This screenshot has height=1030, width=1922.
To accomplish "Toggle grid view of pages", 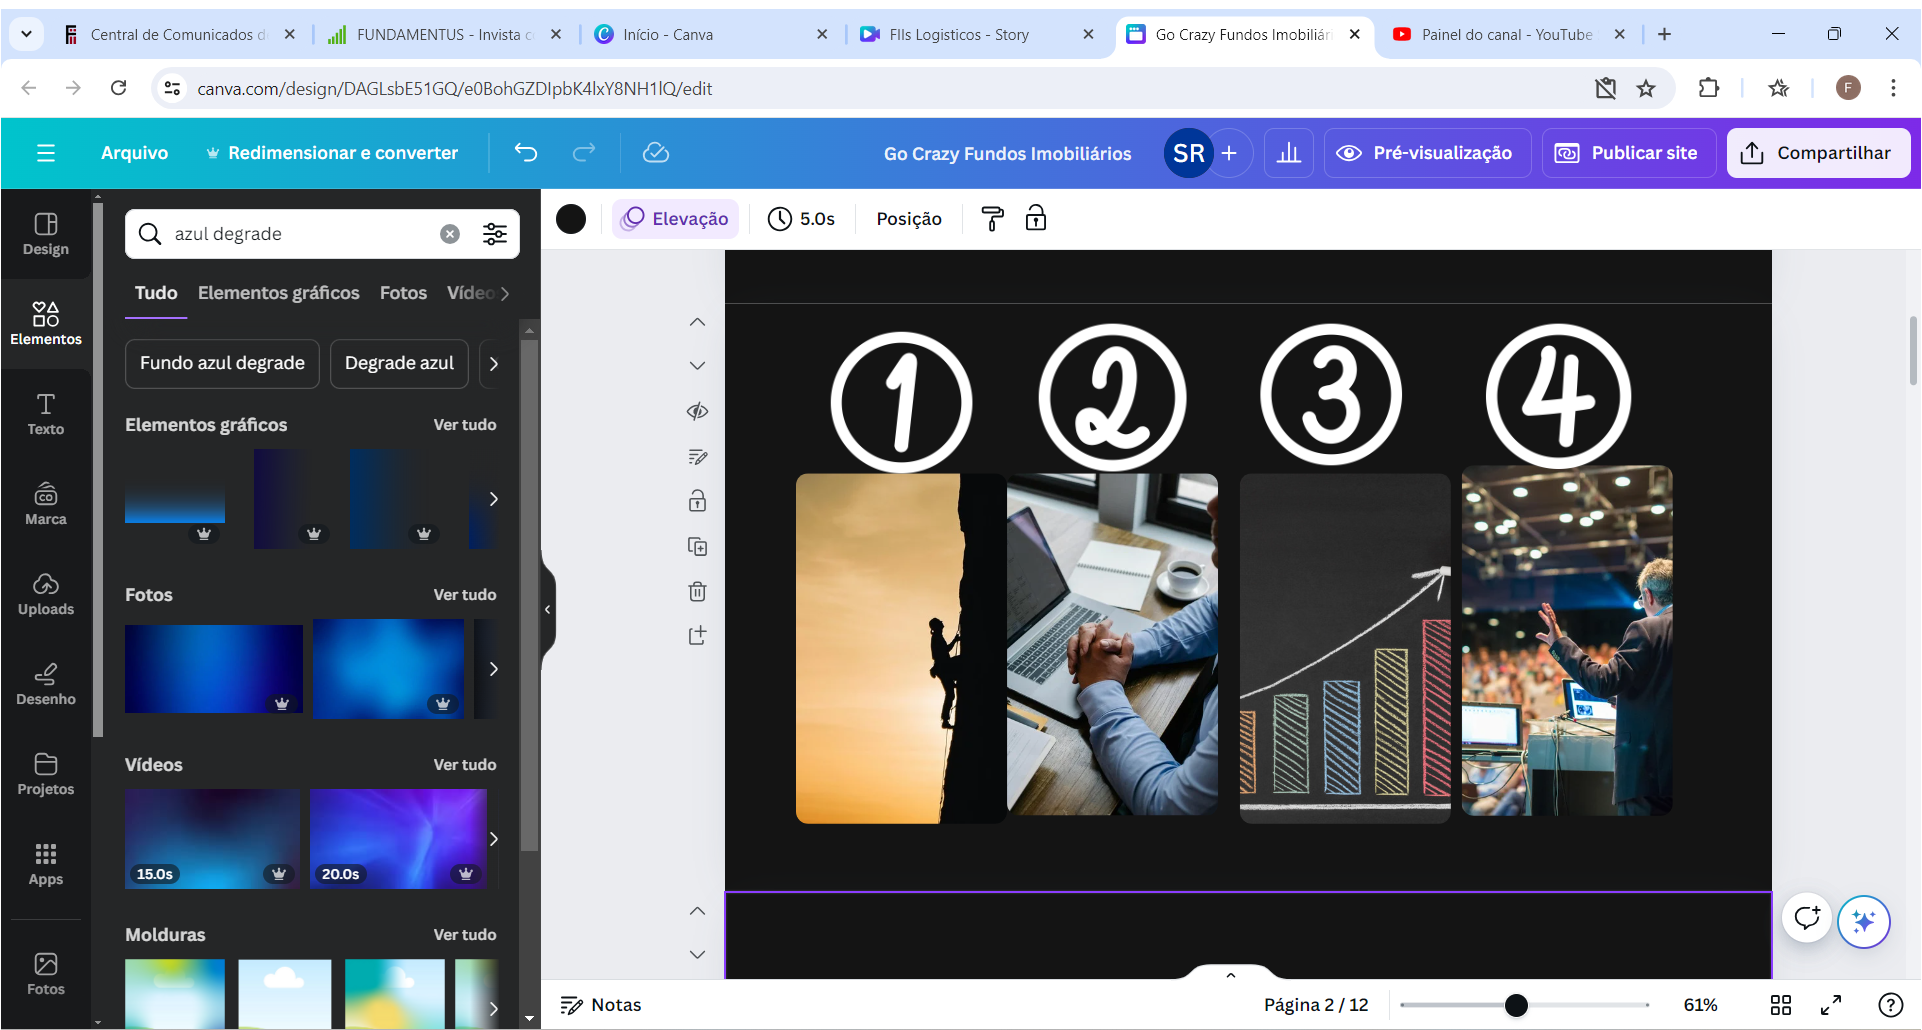I will click(x=1781, y=1005).
